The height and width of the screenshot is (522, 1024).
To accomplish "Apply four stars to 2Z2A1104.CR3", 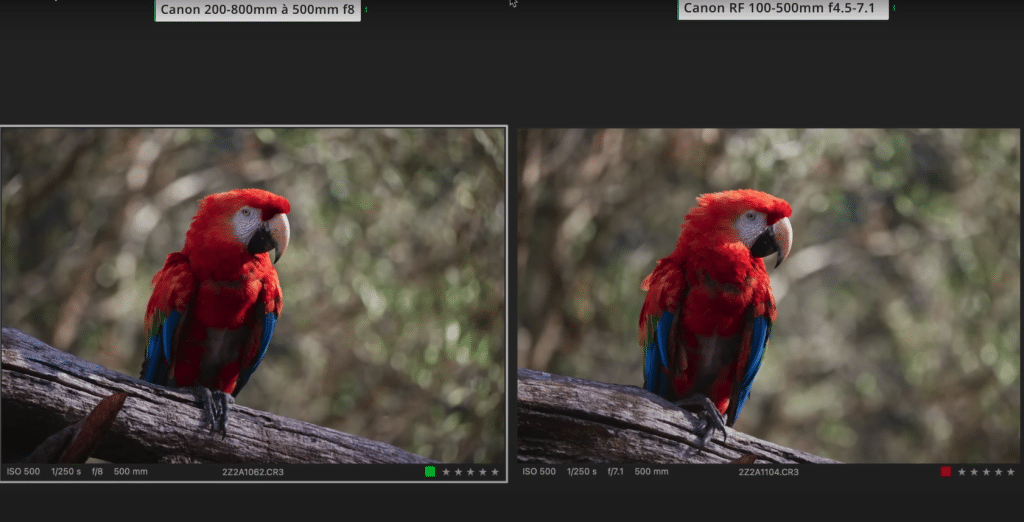I will 999,472.
